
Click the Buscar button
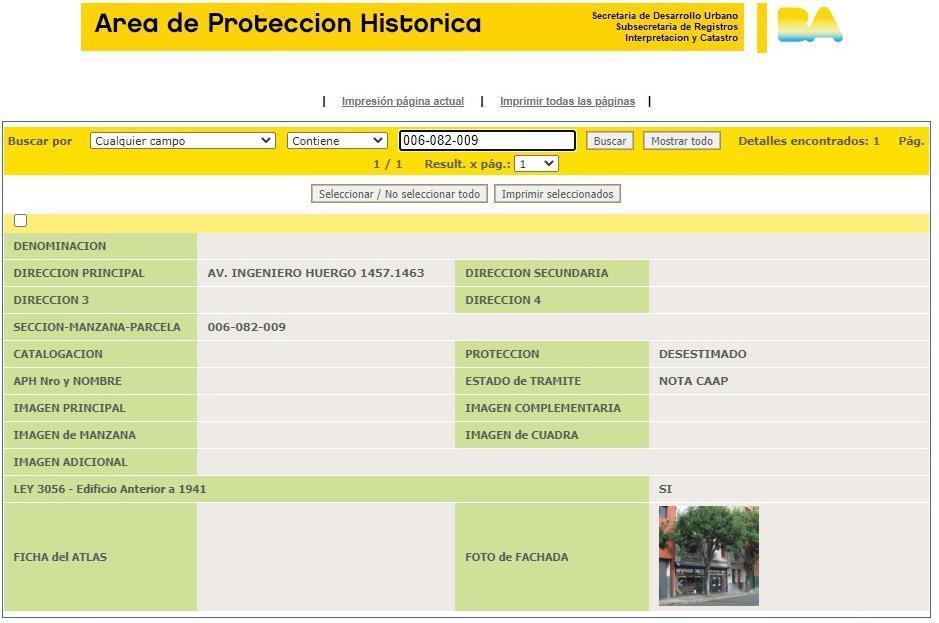(610, 141)
